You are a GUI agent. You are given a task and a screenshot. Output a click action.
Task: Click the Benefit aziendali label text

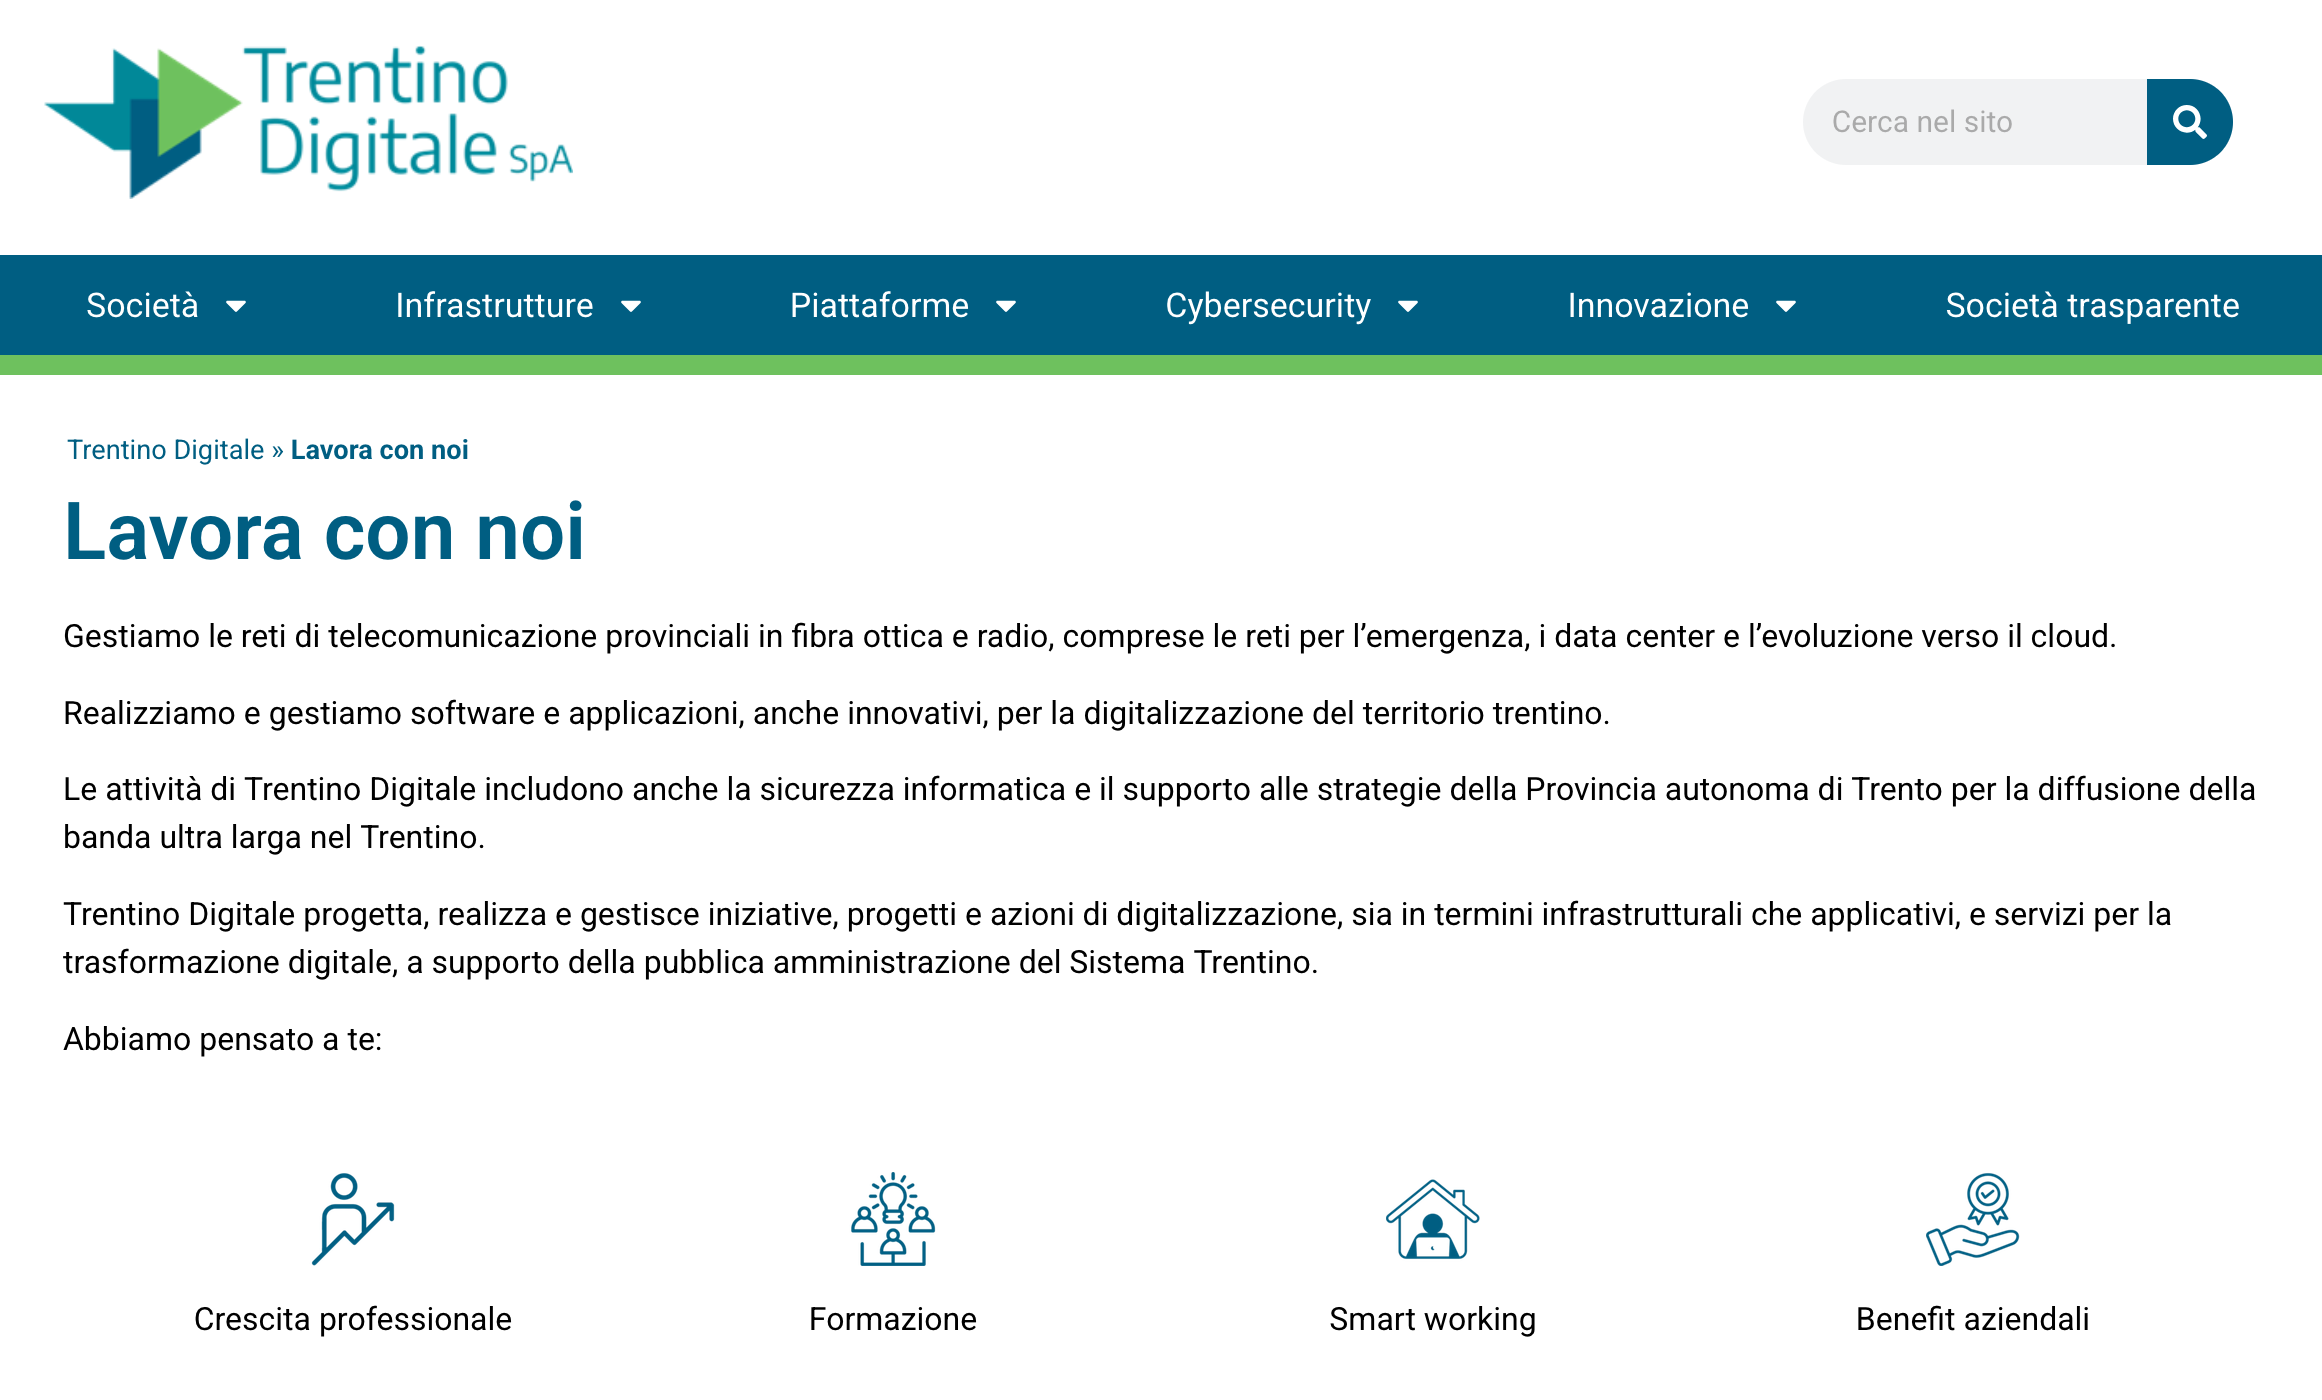1973,1319
